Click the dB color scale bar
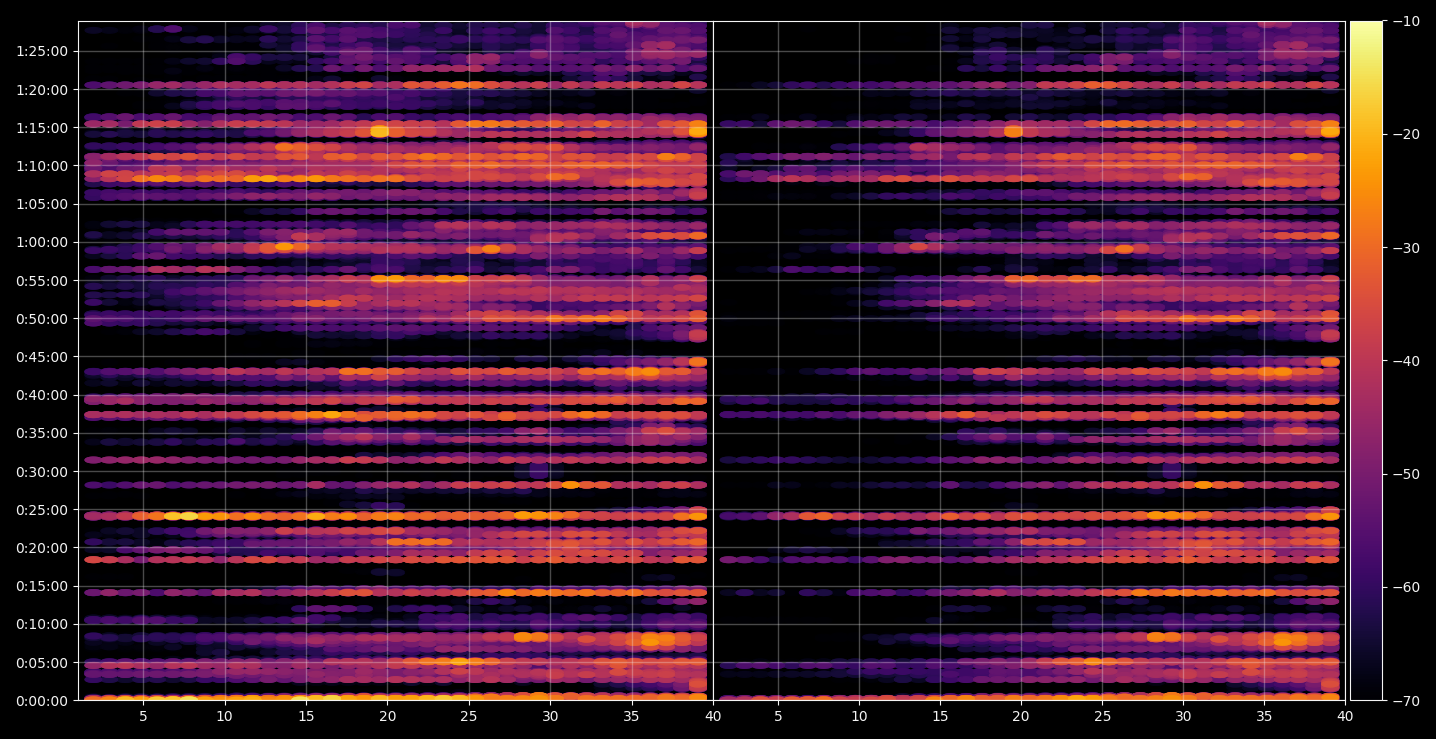Screen dimensions: 1436x739 tap(1366, 361)
